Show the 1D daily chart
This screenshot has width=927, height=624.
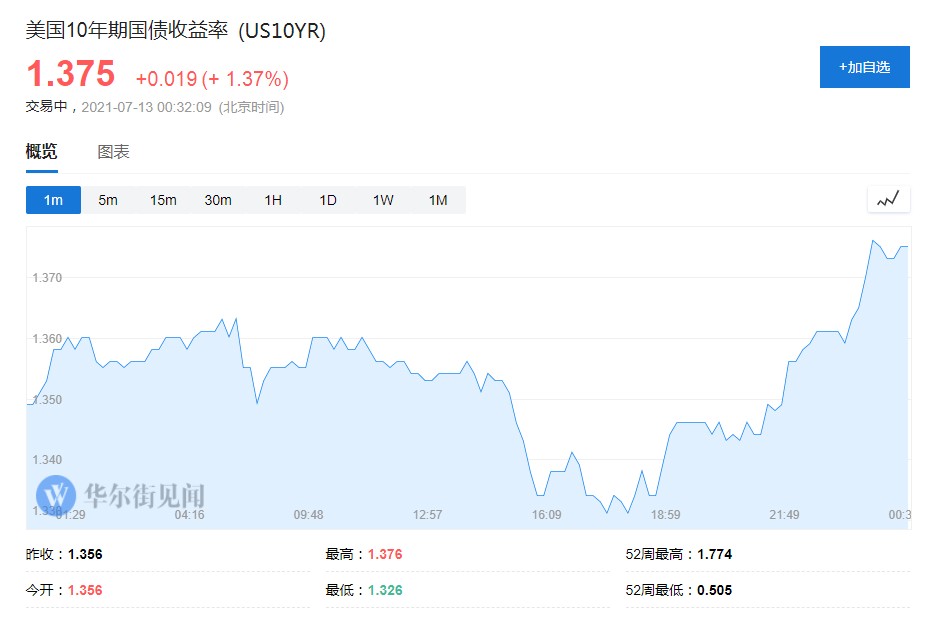pyautogui.click(x=328, y=200)
